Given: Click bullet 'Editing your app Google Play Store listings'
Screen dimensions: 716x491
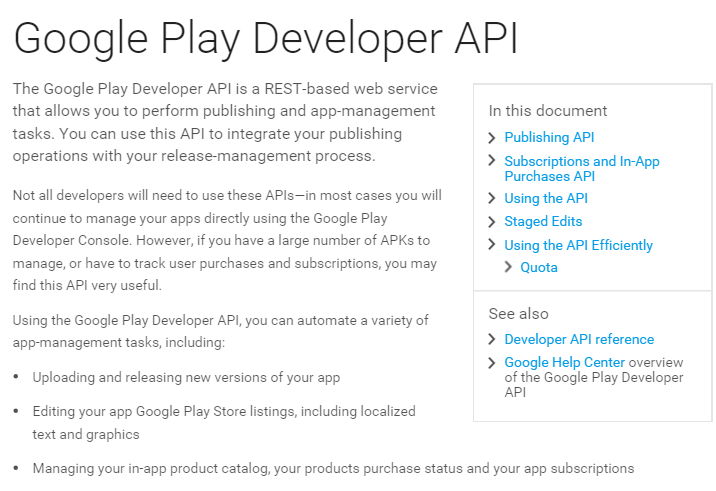Looking at the screenshot, I should point(224,422).
